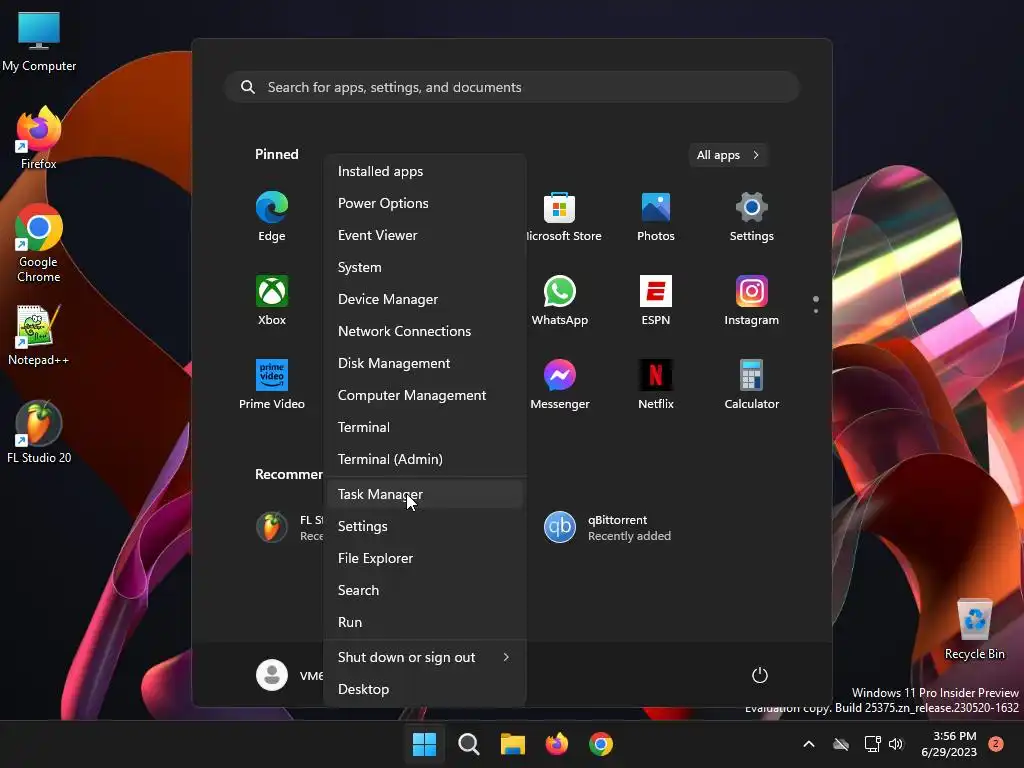The image size is (1024, 768).
Task: Open Instagram pinned app
Action: tap(752, 300)
